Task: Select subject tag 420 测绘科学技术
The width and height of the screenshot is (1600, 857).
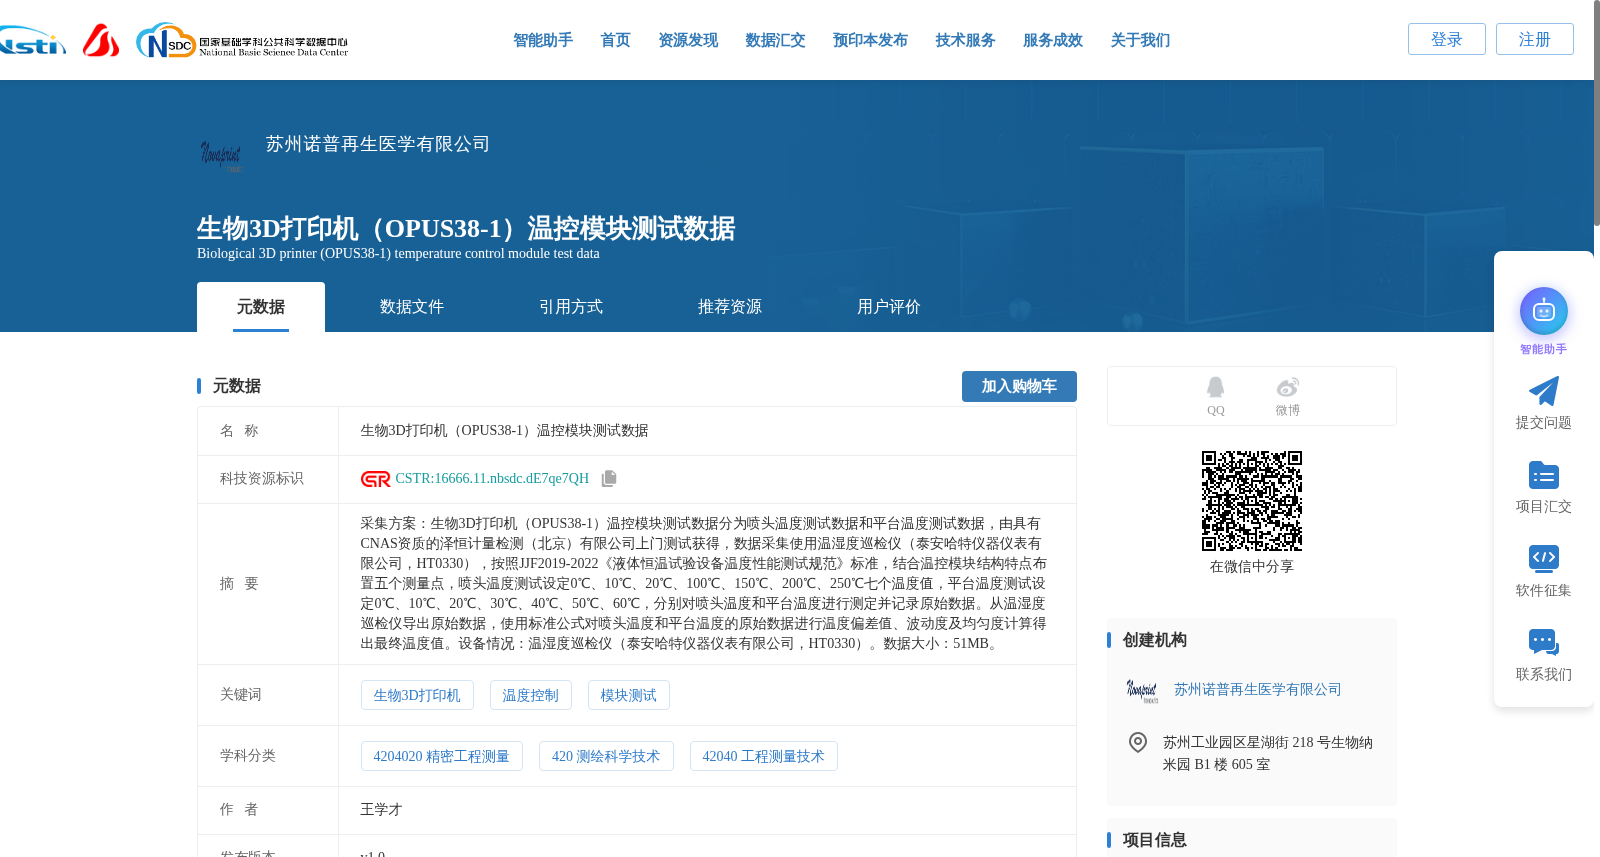Action: pos(606,756)
